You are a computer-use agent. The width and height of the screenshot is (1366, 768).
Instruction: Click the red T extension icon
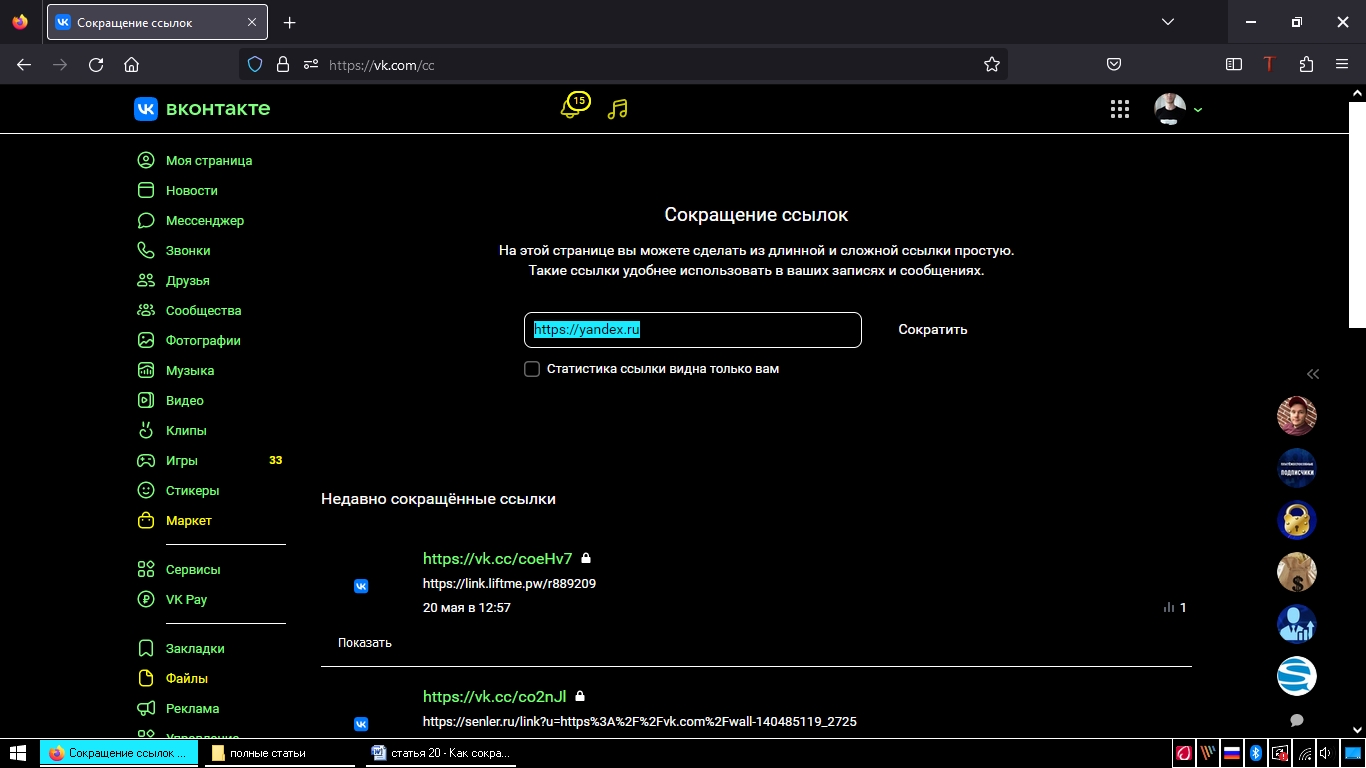point(1270,64)
